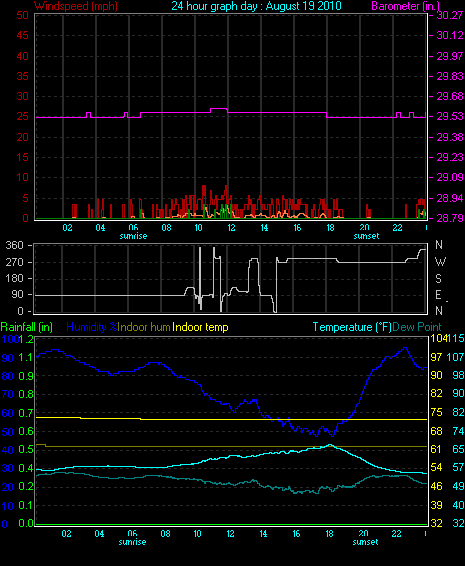The image size is (465, 566).
Task: Click the teal "Dew Point" legend label
Action: (x=417, y=327)
